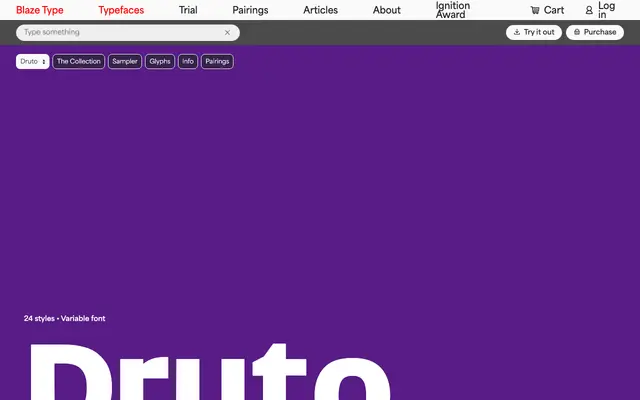
Task: Open the Articles page
Action: pyautogui.click(x=320, y=10)
